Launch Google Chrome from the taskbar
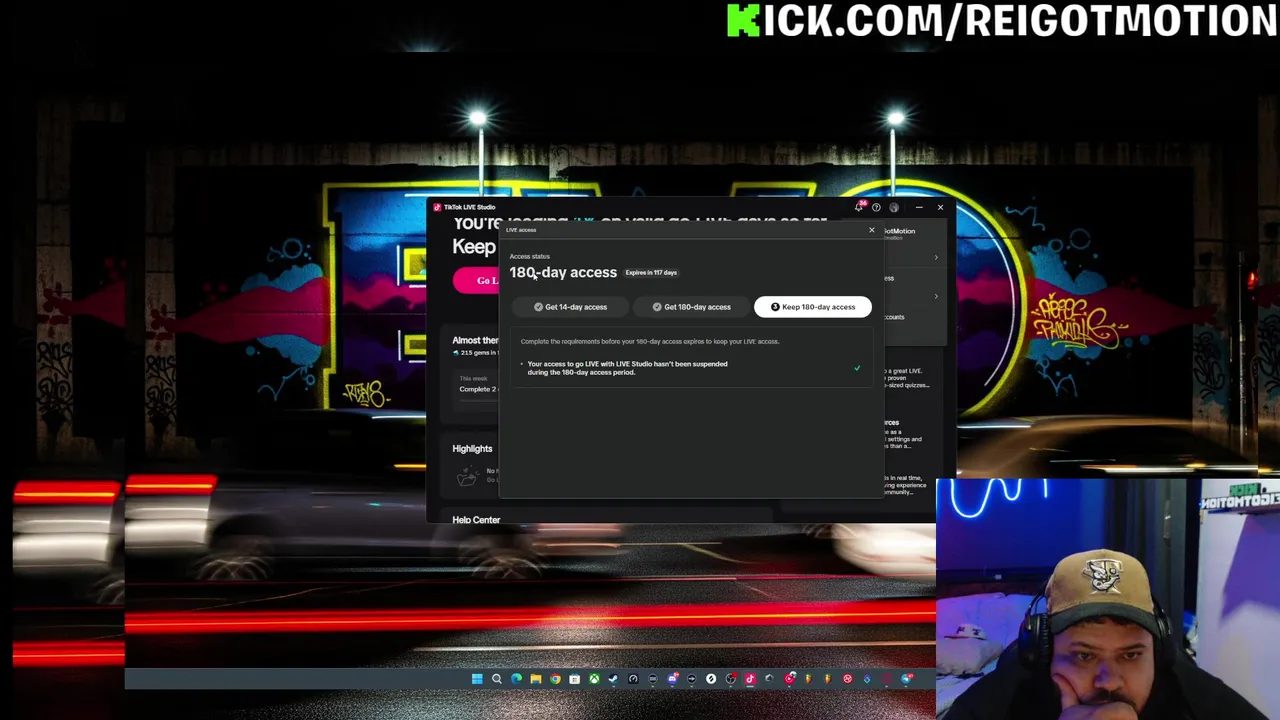Image resolution: width=1280 pixels, height=720 pixels. [555, 679]
